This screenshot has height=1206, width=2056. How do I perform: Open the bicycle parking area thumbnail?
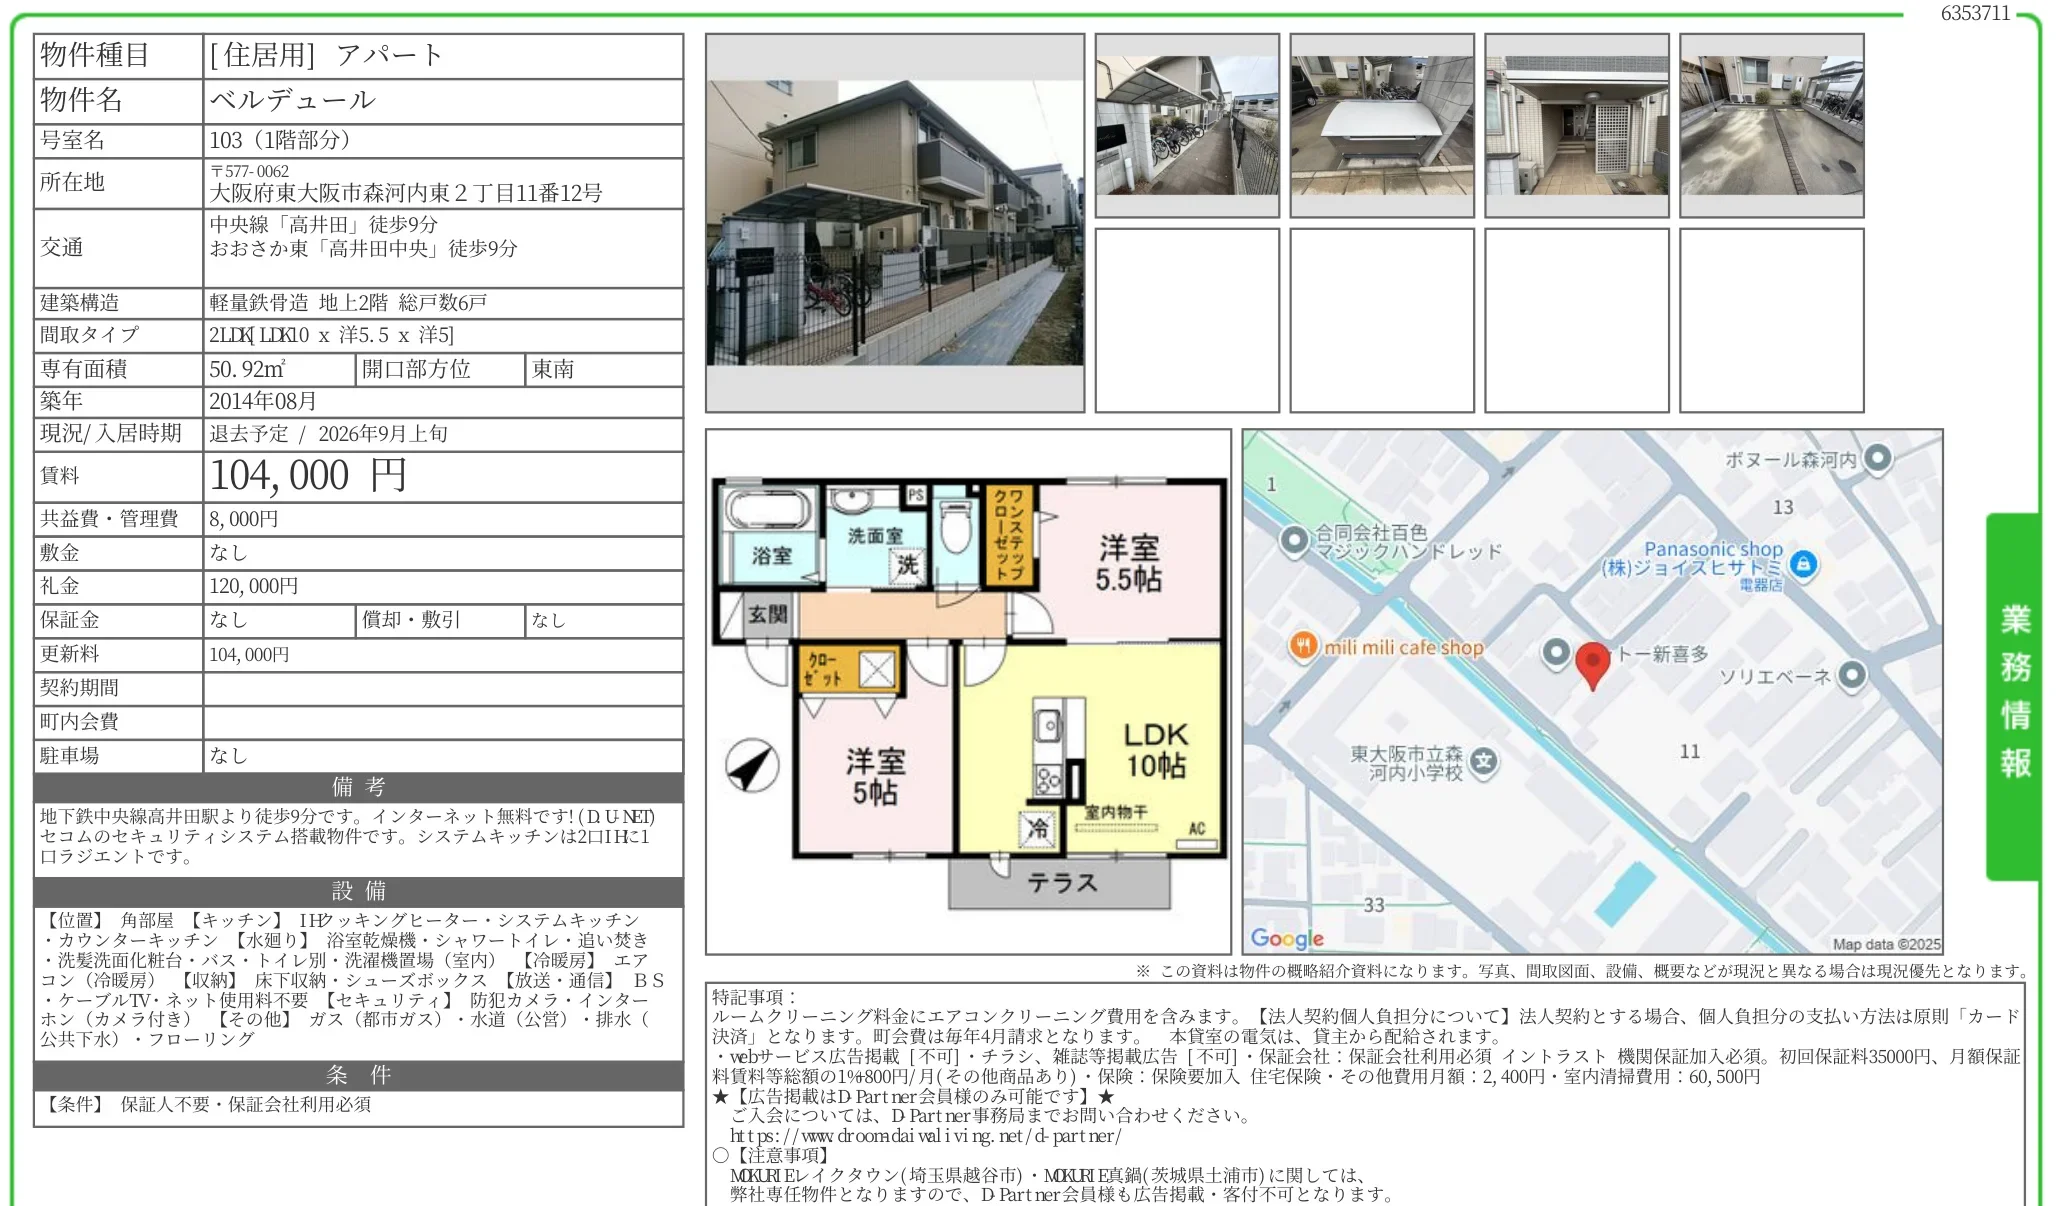point(1187,125)
